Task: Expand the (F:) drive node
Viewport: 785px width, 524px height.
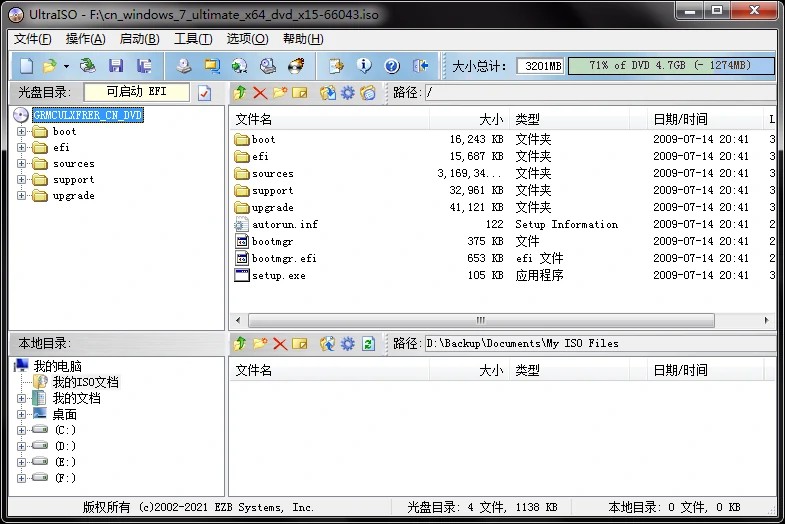Action: (21, 478)
